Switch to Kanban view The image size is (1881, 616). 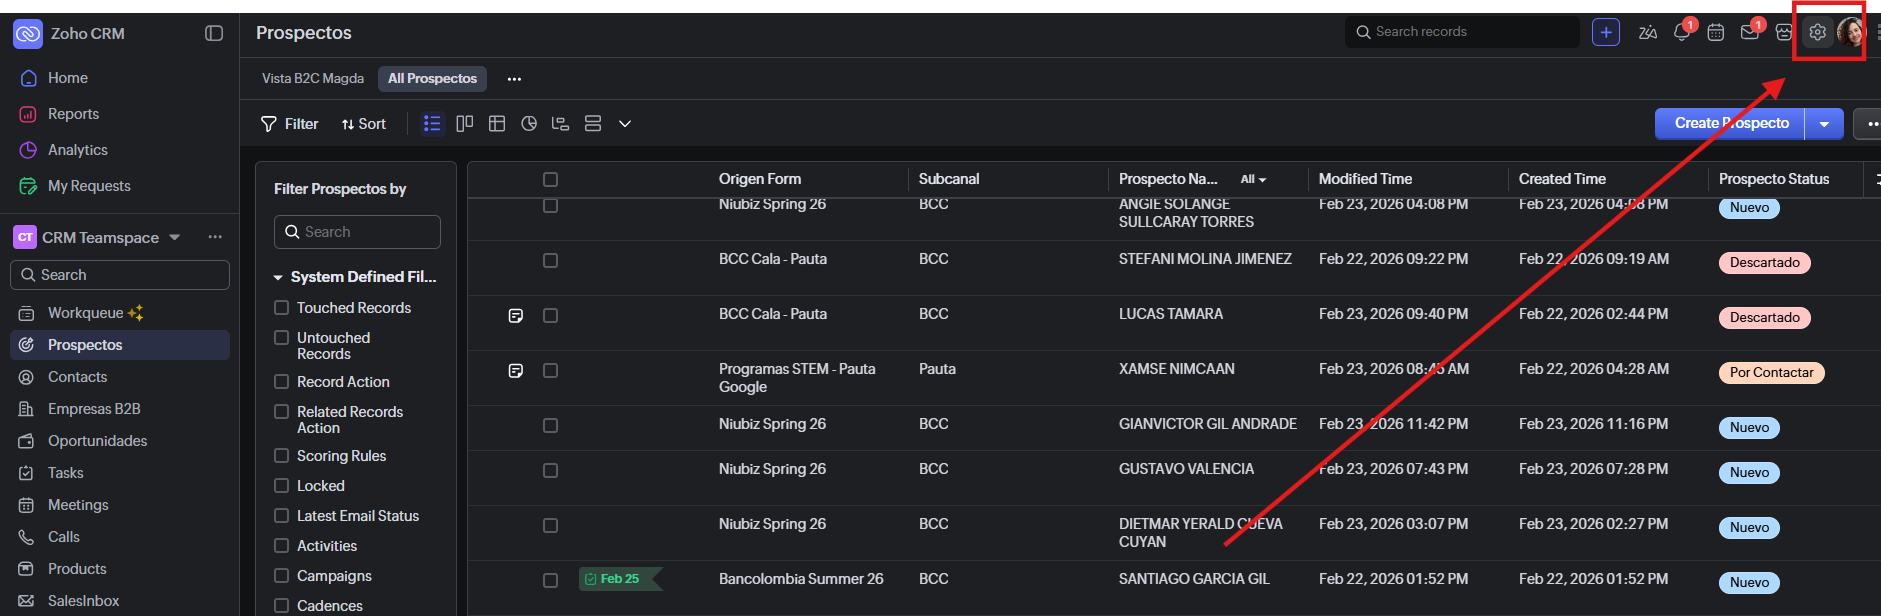pos(464,124)
